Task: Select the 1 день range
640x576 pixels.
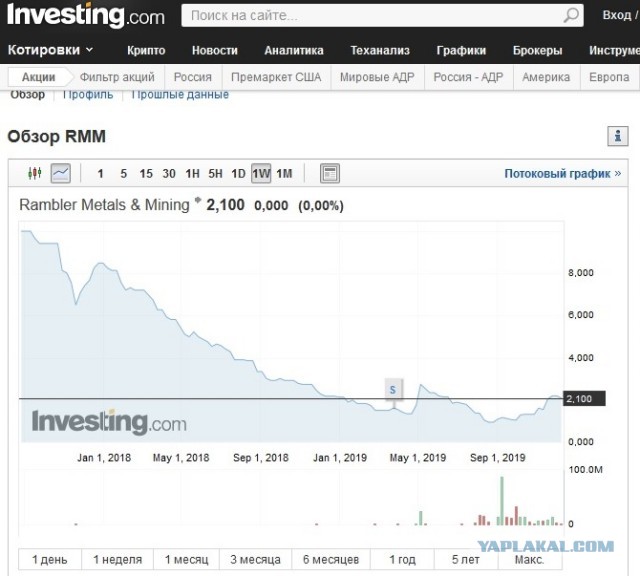Action: pos(50,559)
